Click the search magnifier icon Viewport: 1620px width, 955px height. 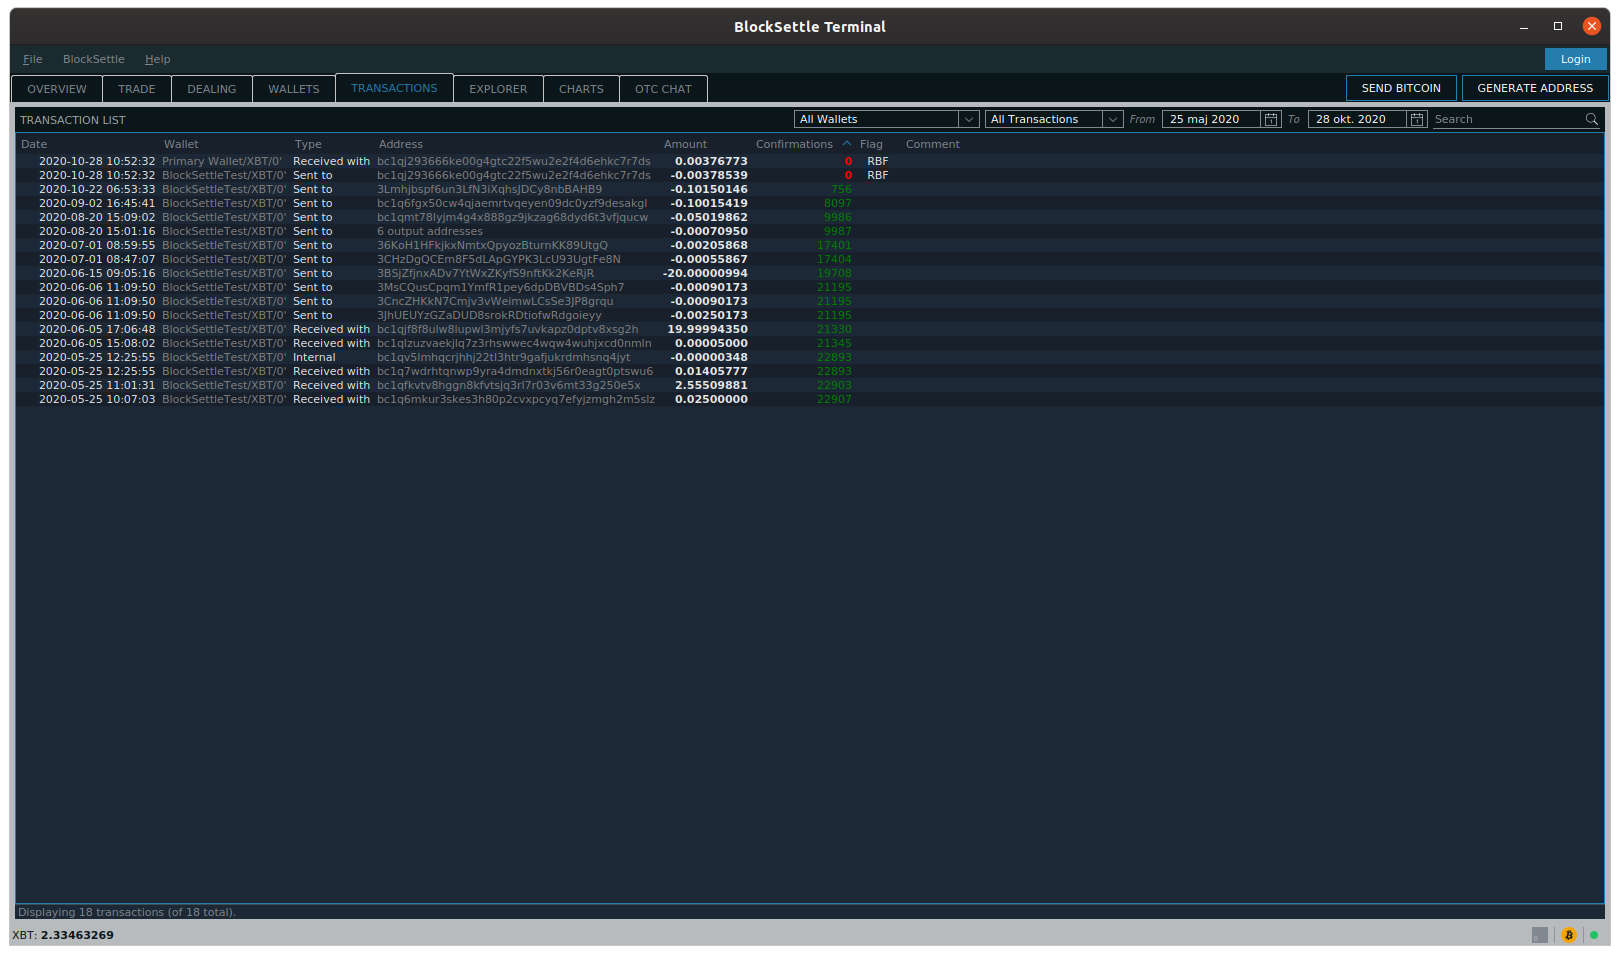[x=1592, y=119]
